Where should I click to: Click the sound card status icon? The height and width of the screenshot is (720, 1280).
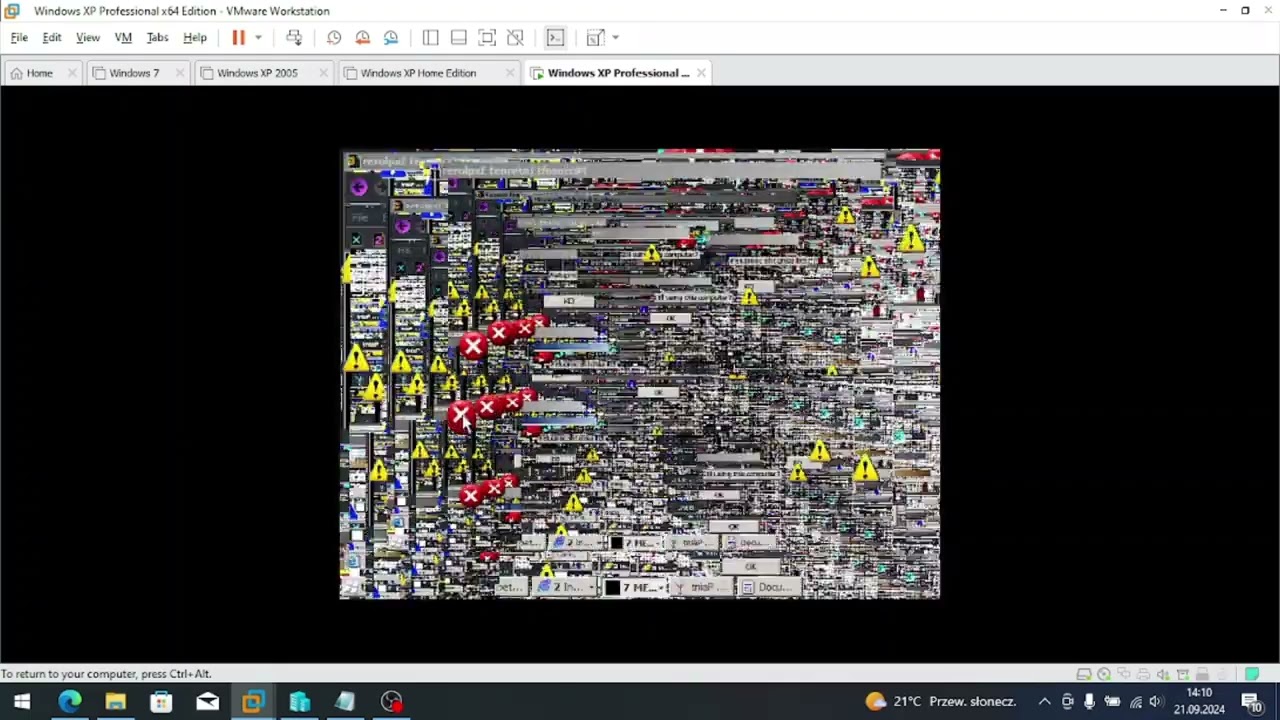click(x=1163, y=674)
